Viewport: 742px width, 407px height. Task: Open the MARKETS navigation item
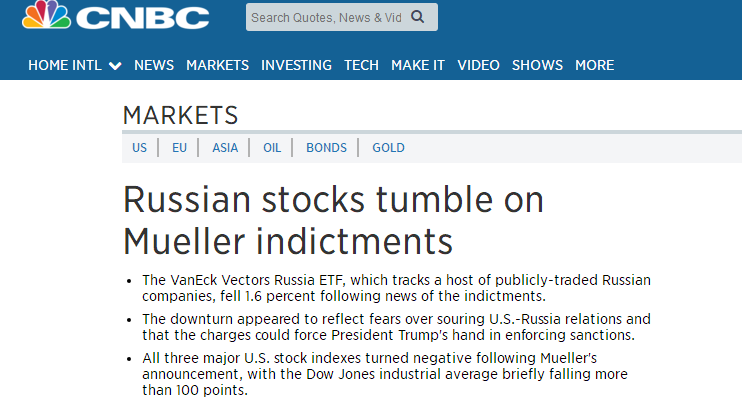217,65
